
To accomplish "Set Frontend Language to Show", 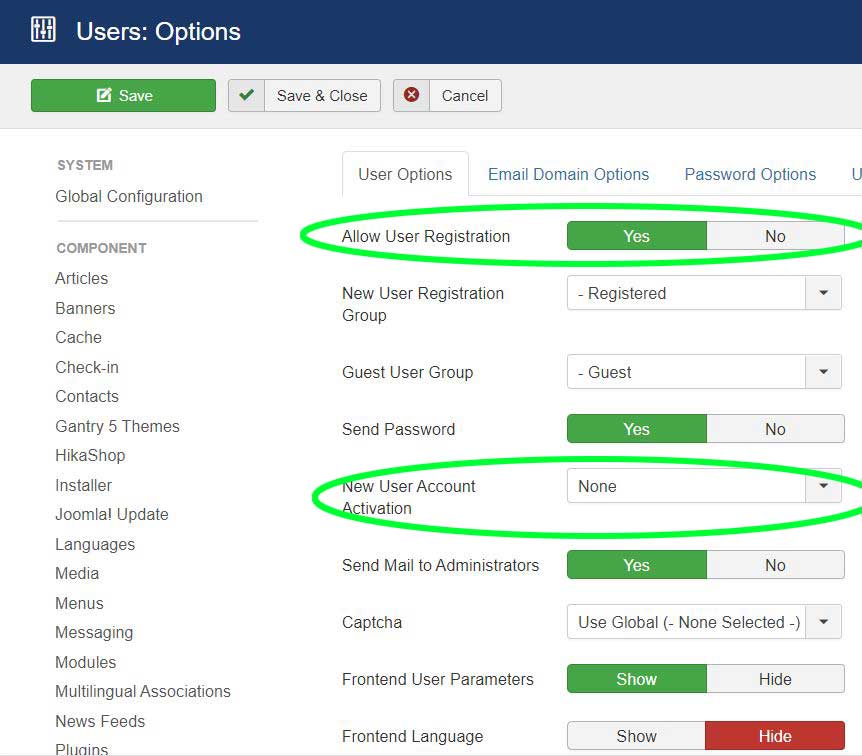I will click(x=636, y=736).
